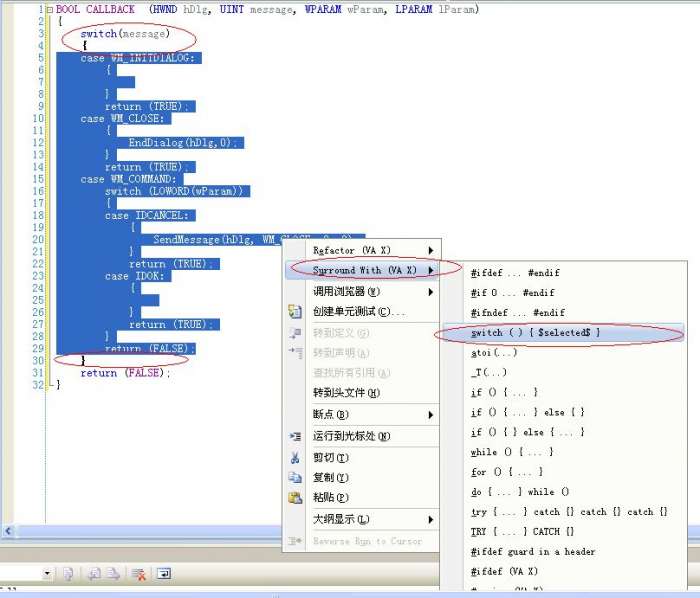Click the Reverse Run to Cursor icon
Viewport: 700px width, 598px height.
pos(295,541)
